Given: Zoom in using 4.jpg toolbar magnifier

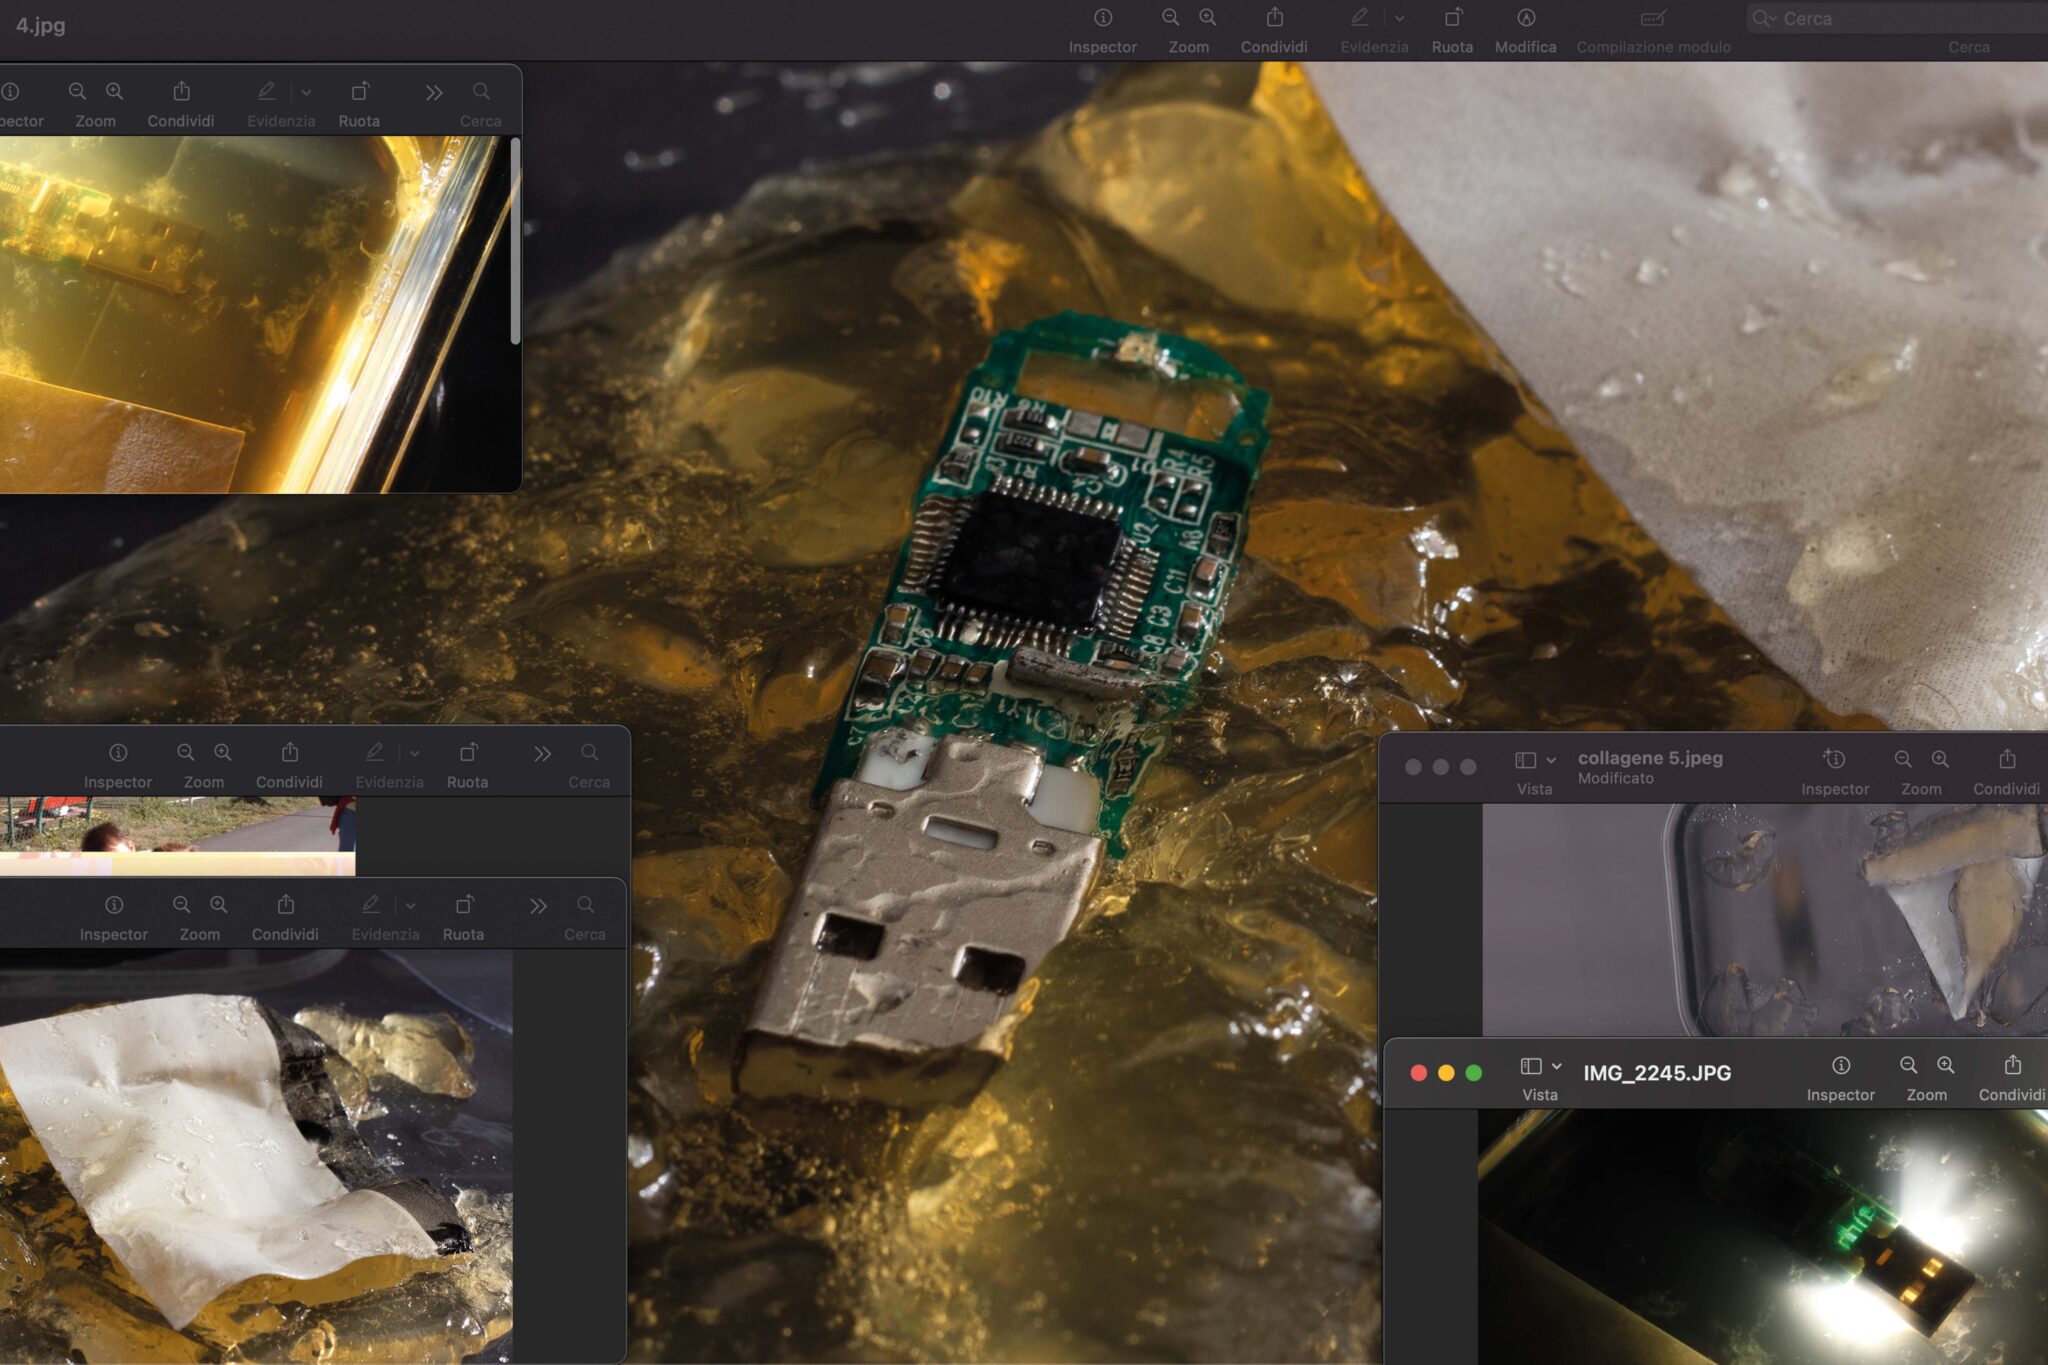Looking at the screenshot, I should pyautogui.click(x=1208, y=18).
